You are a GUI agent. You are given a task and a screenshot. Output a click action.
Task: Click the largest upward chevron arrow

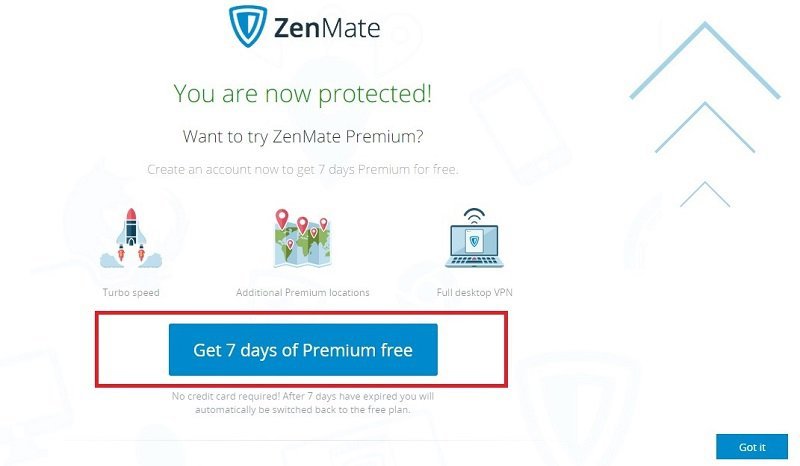[x=705, y=60]
